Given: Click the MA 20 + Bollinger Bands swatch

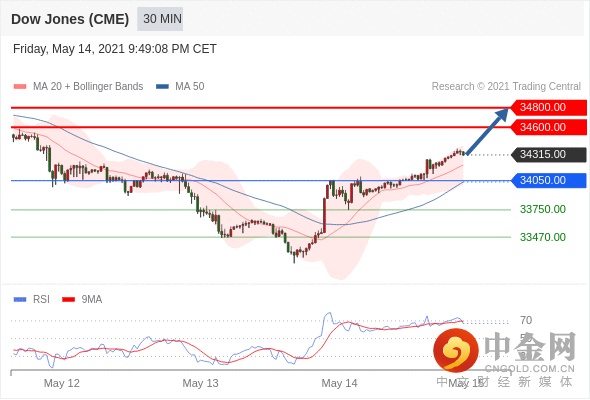Looking at the screenshot, I should tap(20, 87).
